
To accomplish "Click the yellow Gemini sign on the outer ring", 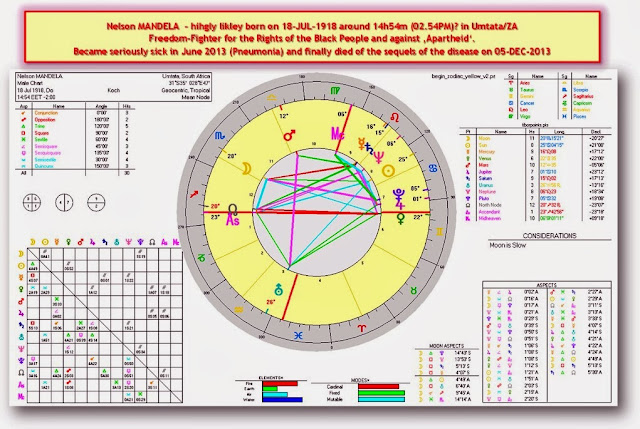I will (x=440, y=232).
